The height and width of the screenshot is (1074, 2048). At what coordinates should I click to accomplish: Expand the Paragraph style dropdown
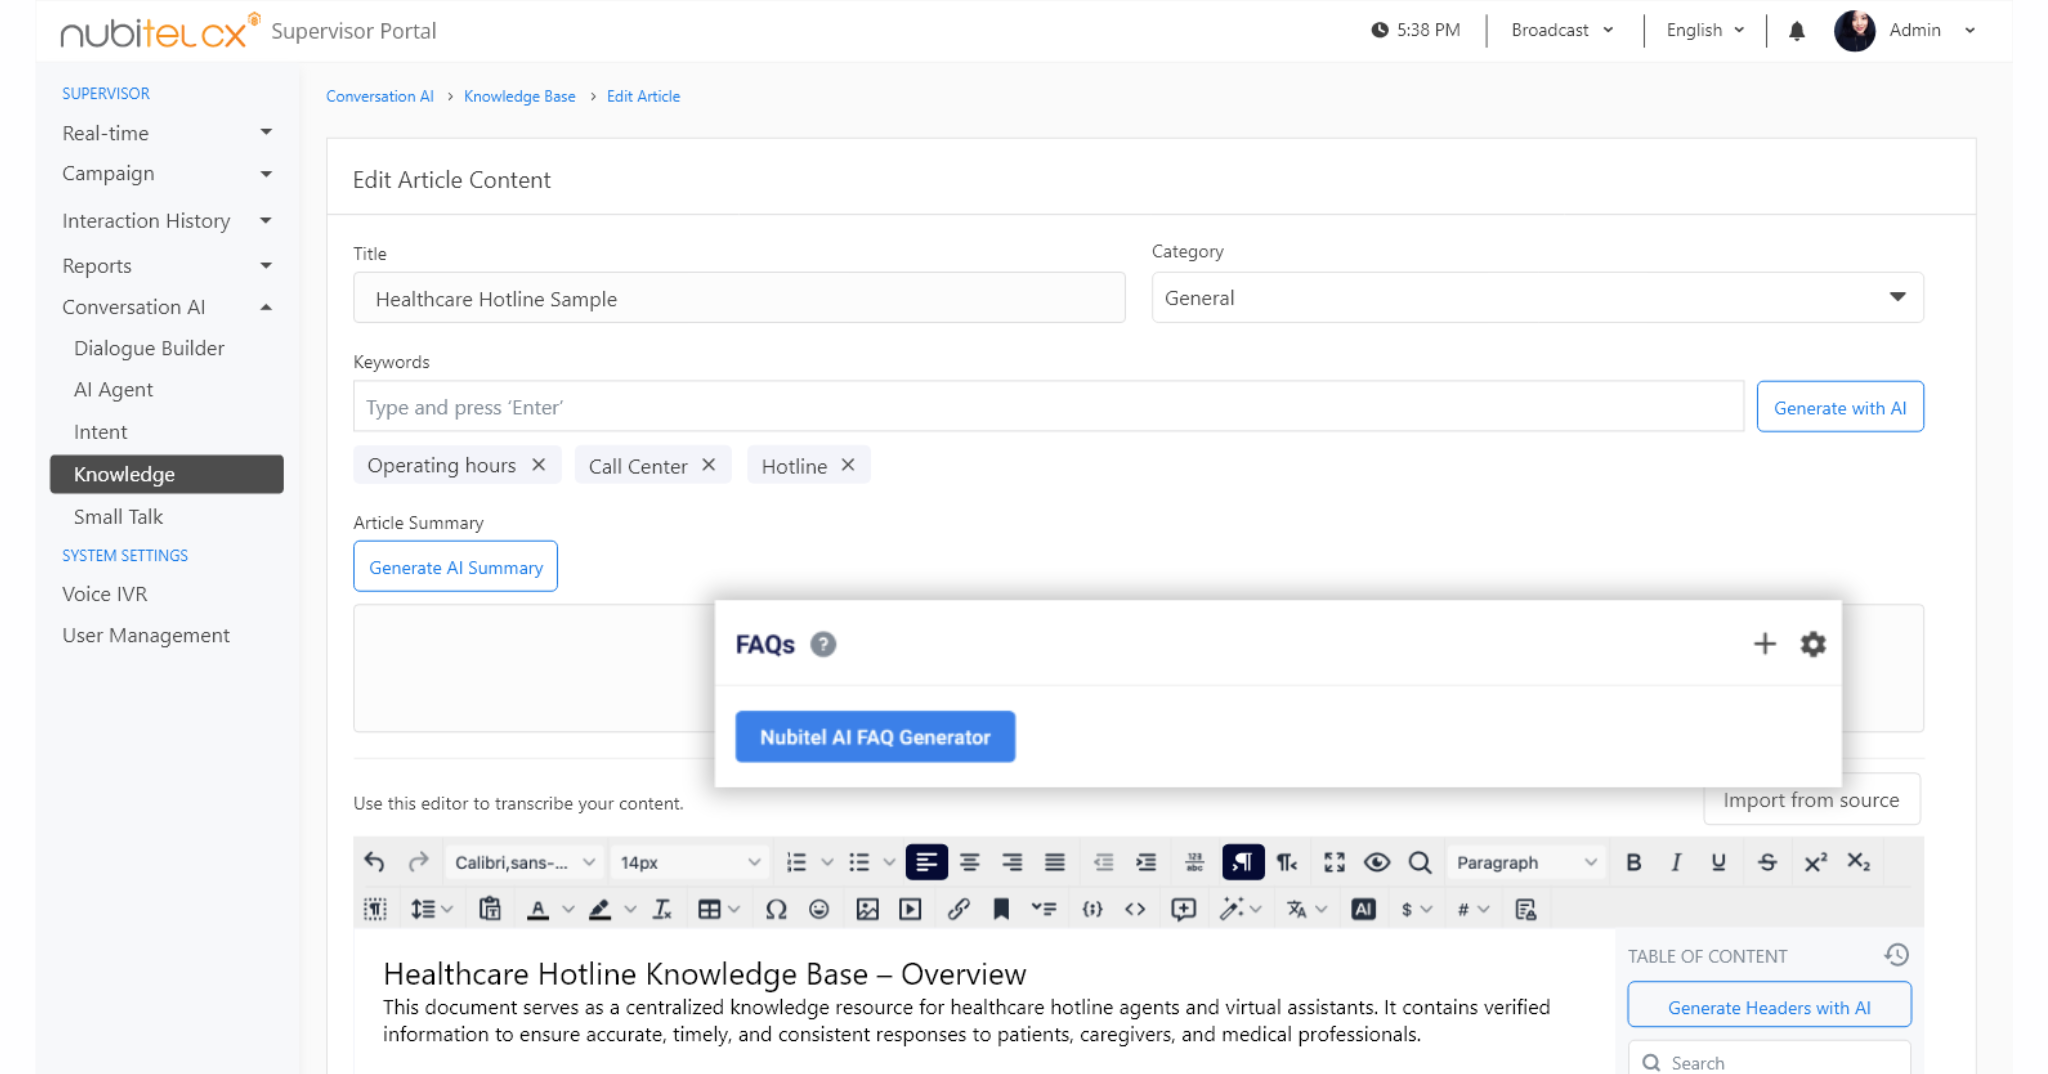coord(1524,861)
